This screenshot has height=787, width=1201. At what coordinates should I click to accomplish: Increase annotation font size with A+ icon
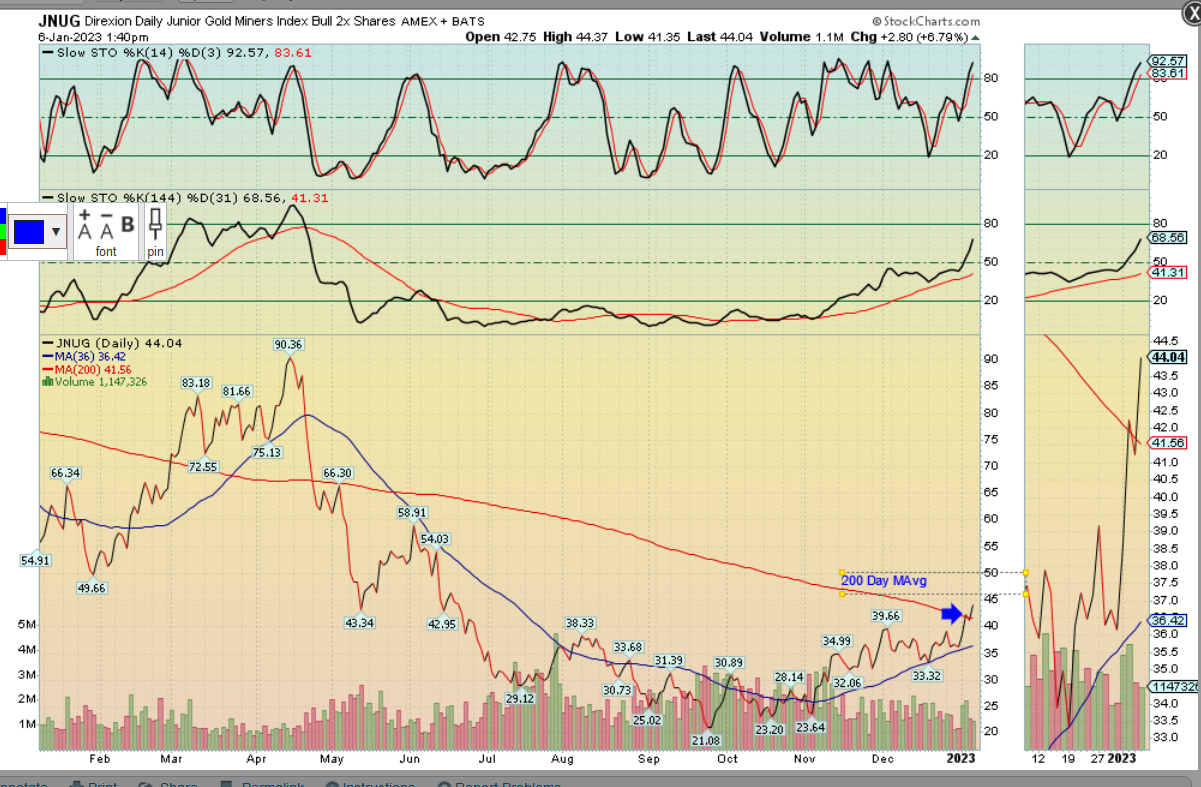(x=85, y=224)
